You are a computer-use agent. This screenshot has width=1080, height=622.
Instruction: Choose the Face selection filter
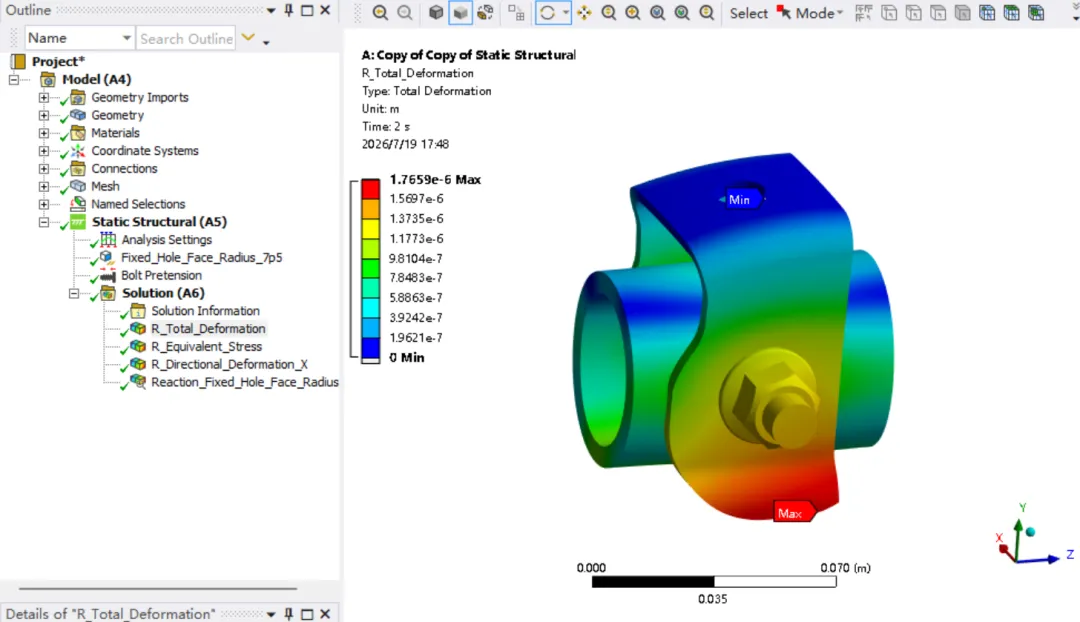pyautogui.click(x=938, y=13)
